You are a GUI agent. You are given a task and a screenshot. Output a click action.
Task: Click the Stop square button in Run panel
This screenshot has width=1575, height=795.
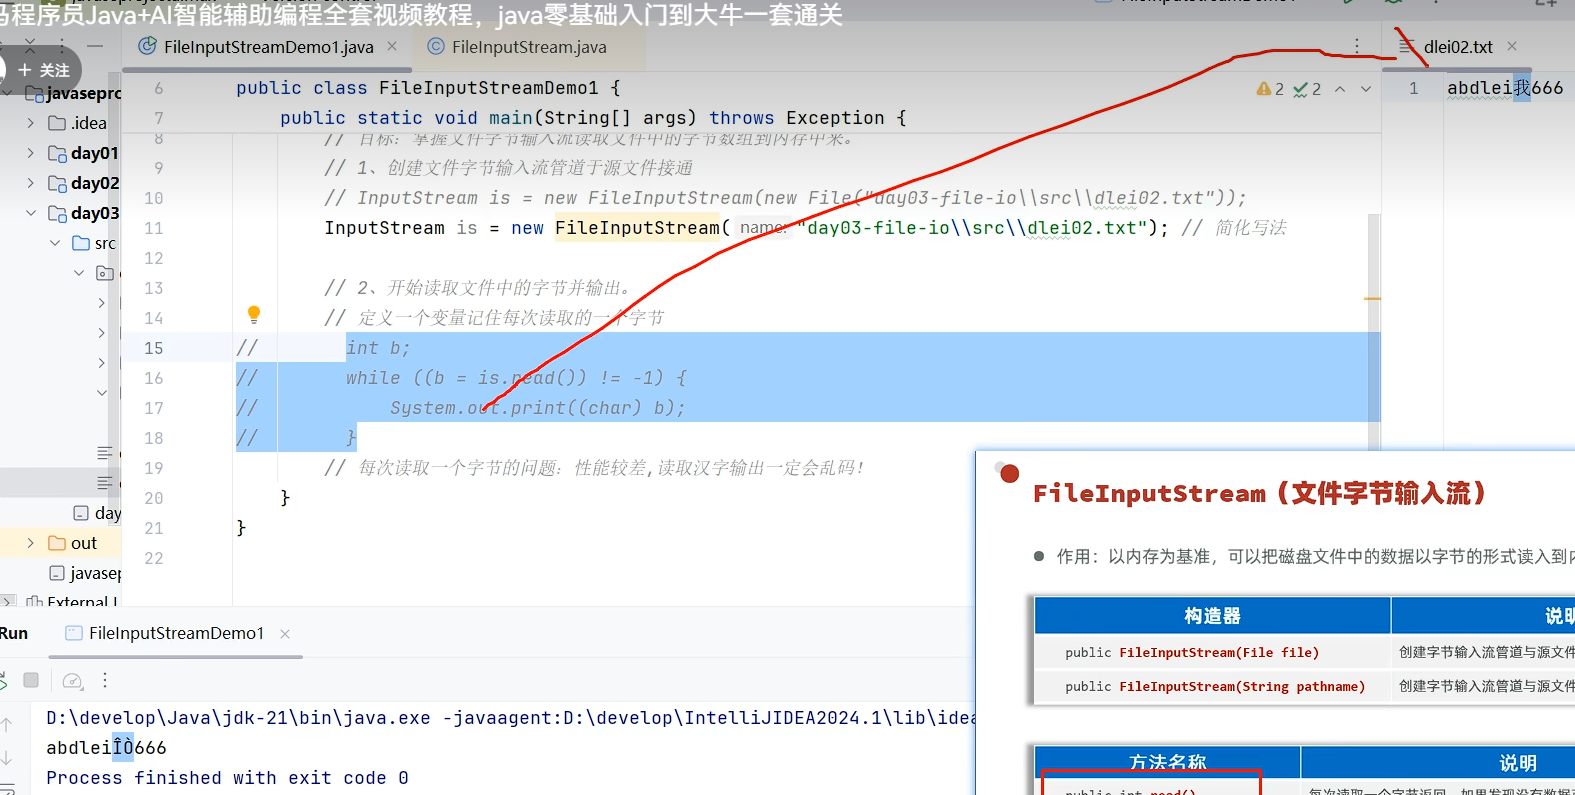tap(31, 680)
